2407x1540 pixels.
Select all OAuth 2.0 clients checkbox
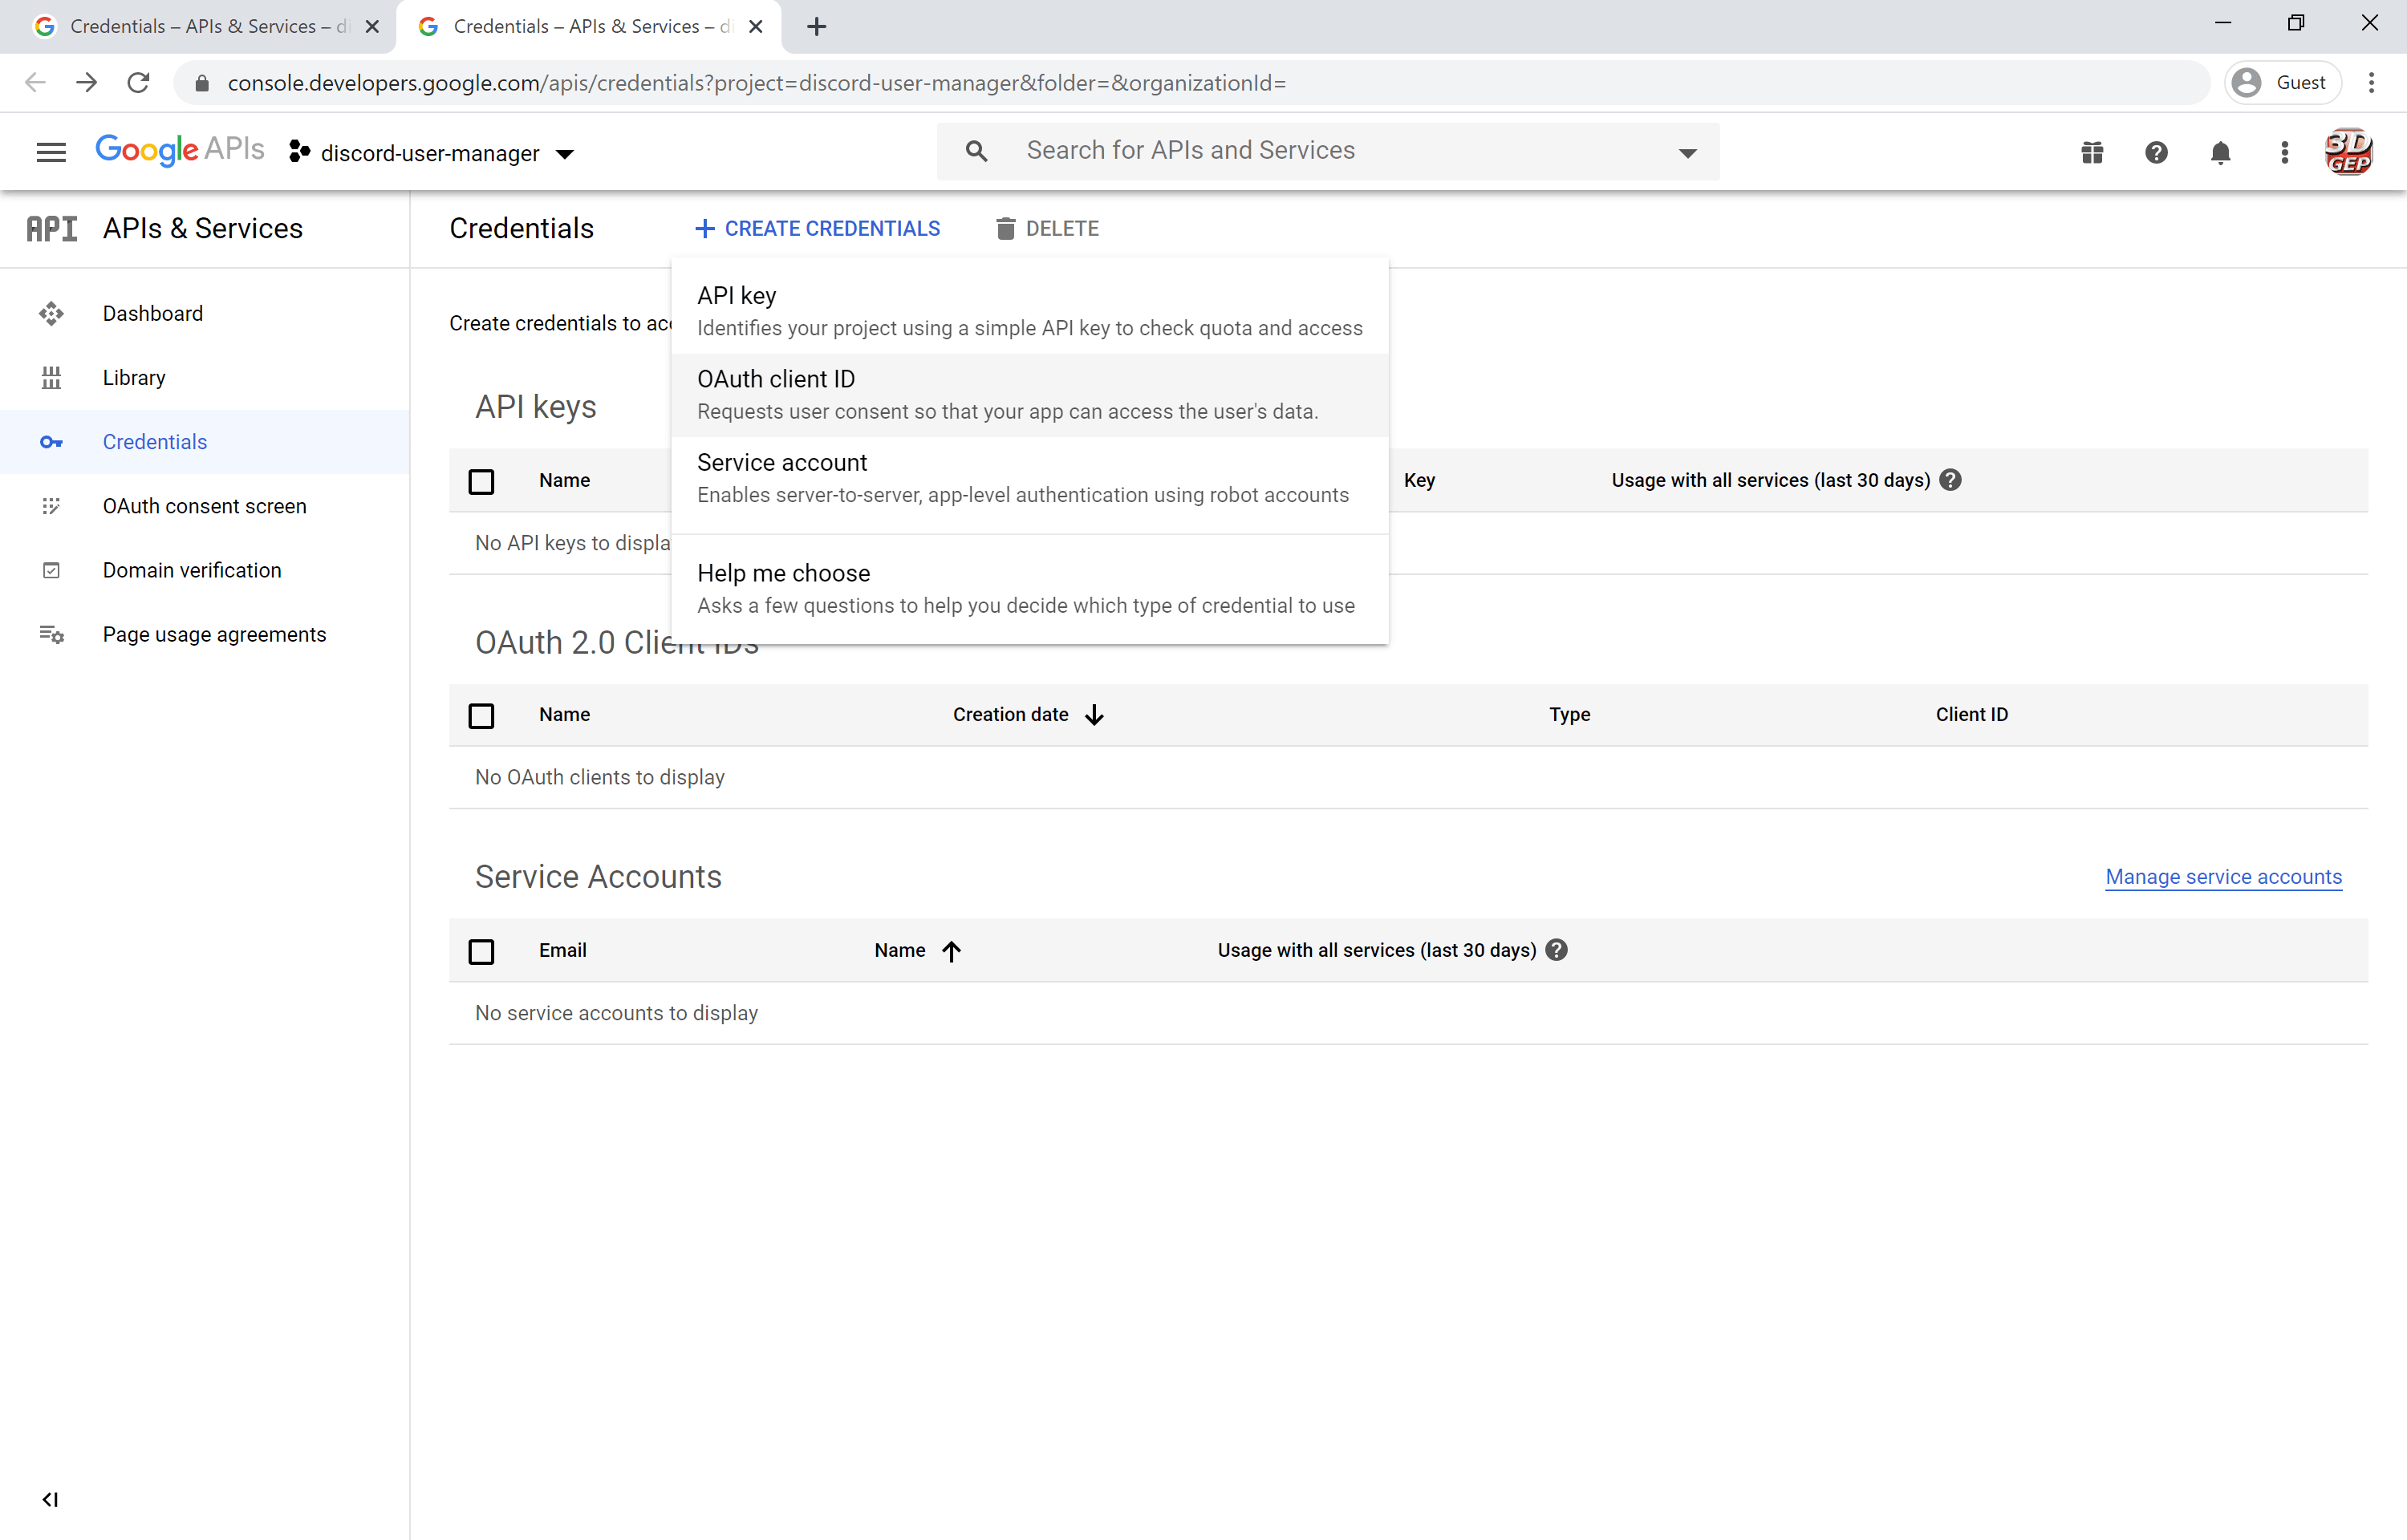481,716
